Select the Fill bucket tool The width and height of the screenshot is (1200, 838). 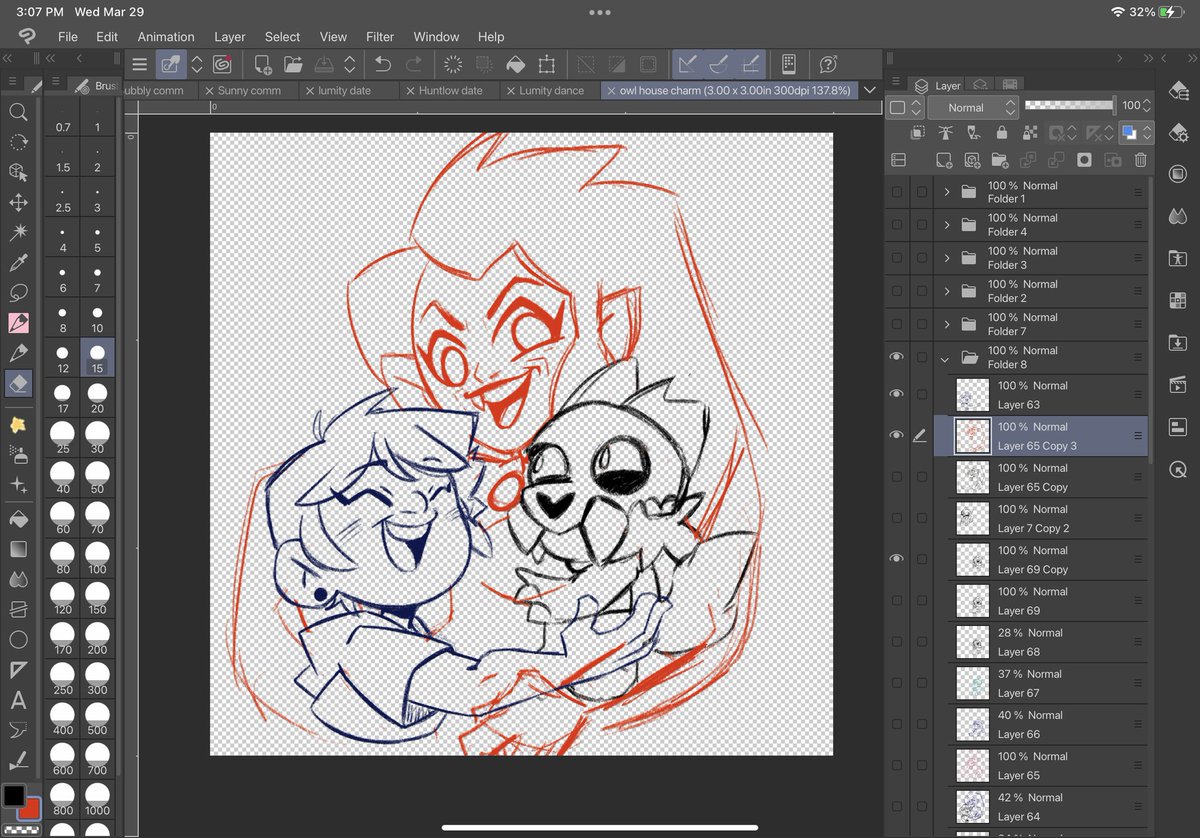[x=18, y=519]
